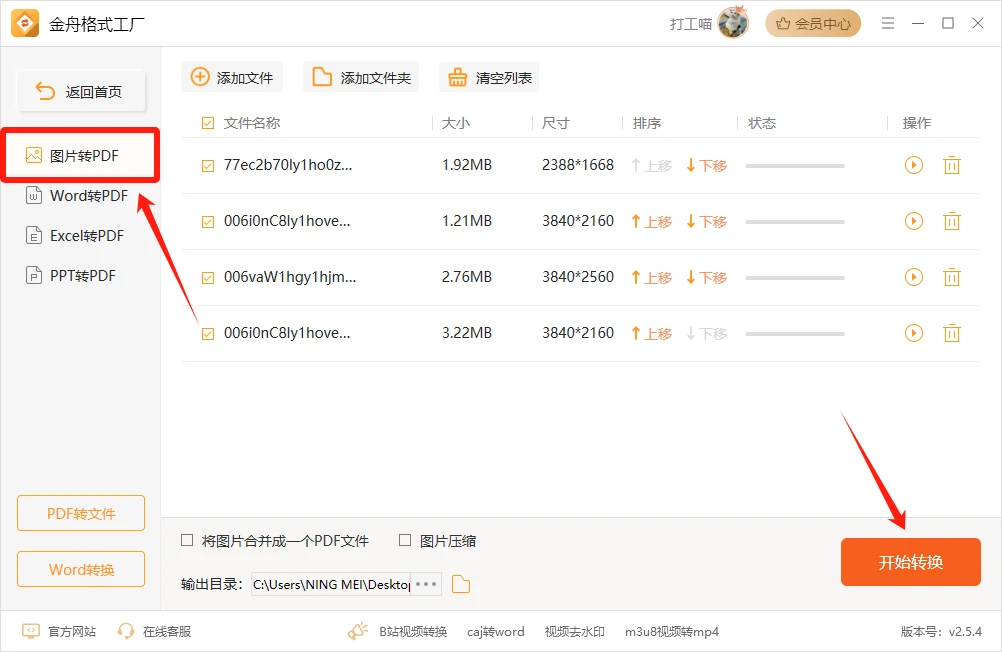The height and width of the screenshot is (652, 1002).
Task: Select 图片转PDF in the sidebar
Action: point(81,155)
